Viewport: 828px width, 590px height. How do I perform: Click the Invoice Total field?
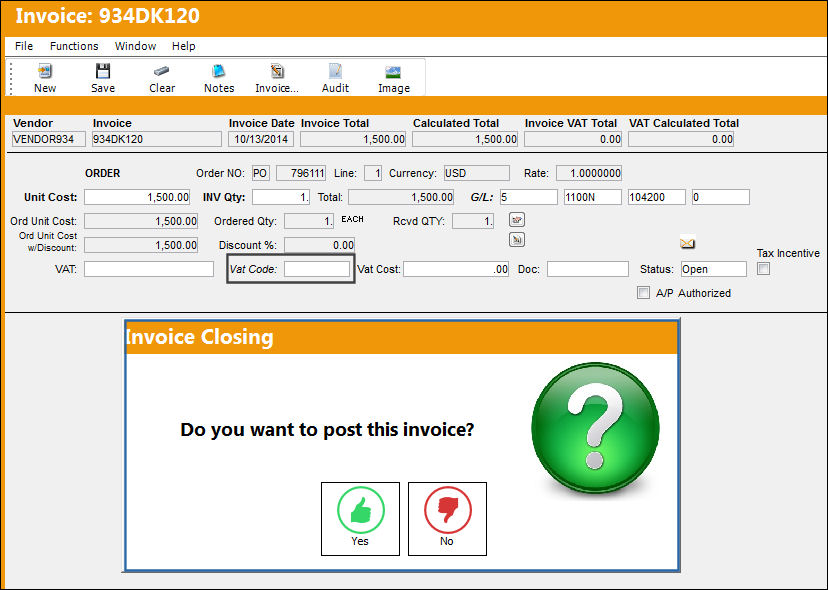point(353,139)
